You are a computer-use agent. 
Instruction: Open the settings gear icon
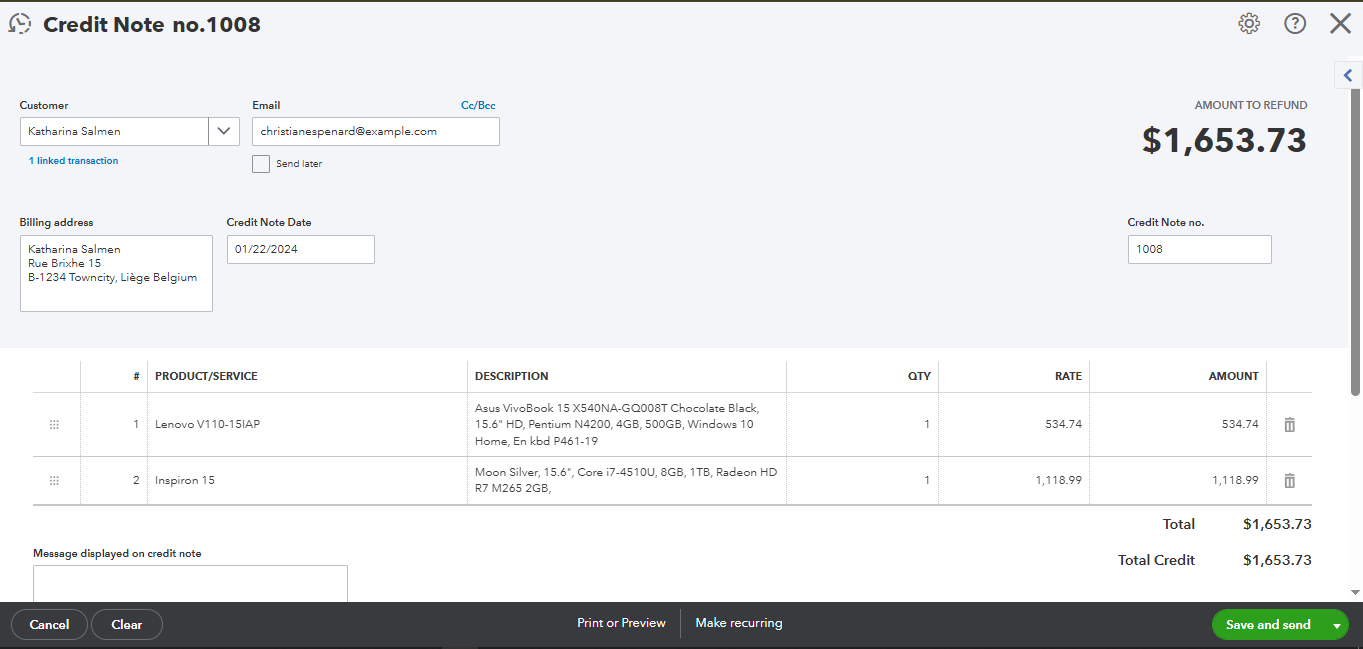tap(1249, 24)
